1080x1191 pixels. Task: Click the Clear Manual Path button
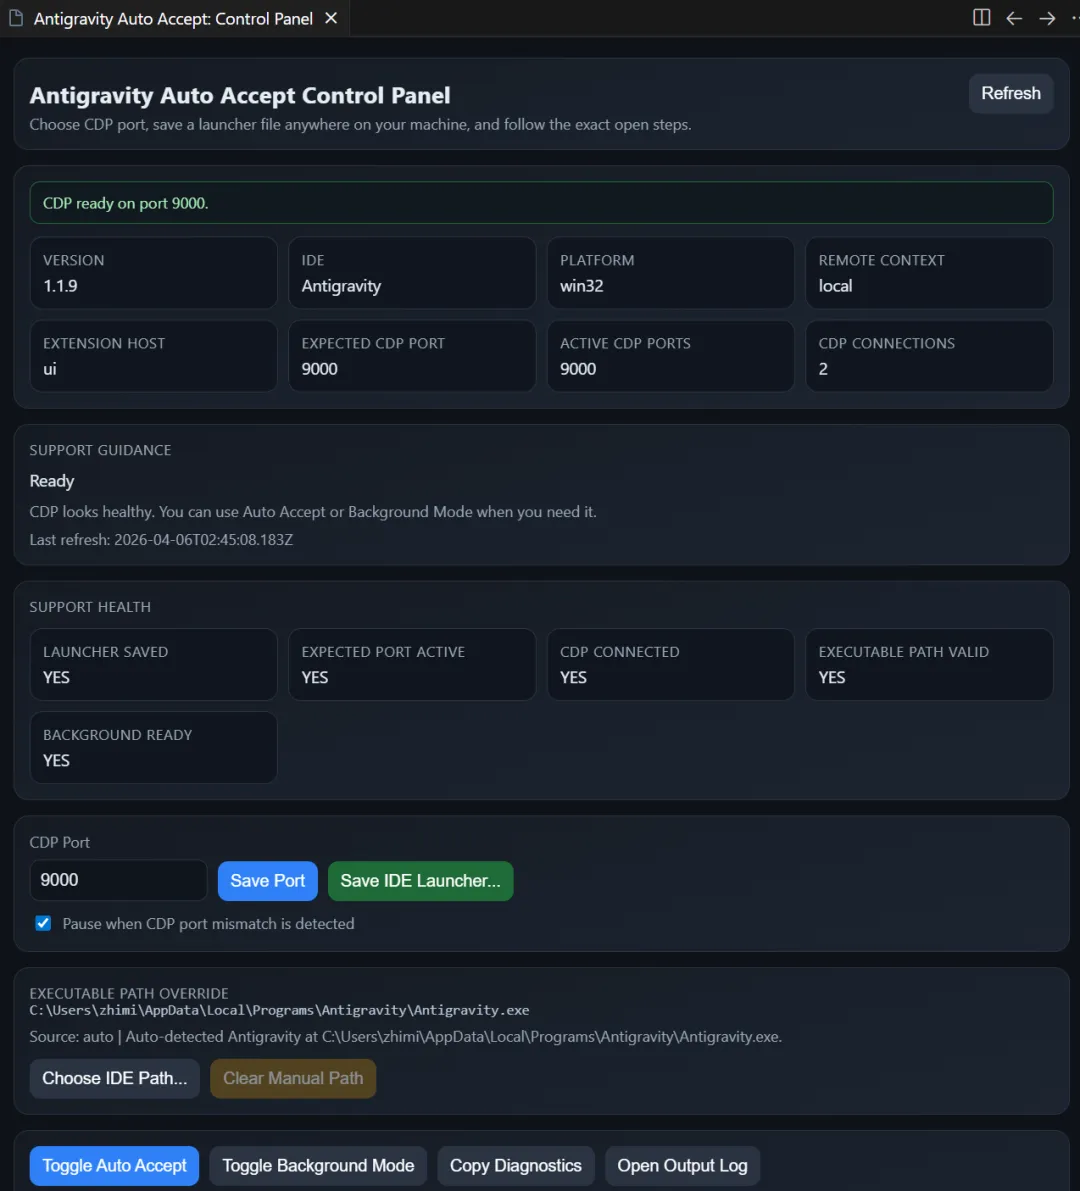293,1078
